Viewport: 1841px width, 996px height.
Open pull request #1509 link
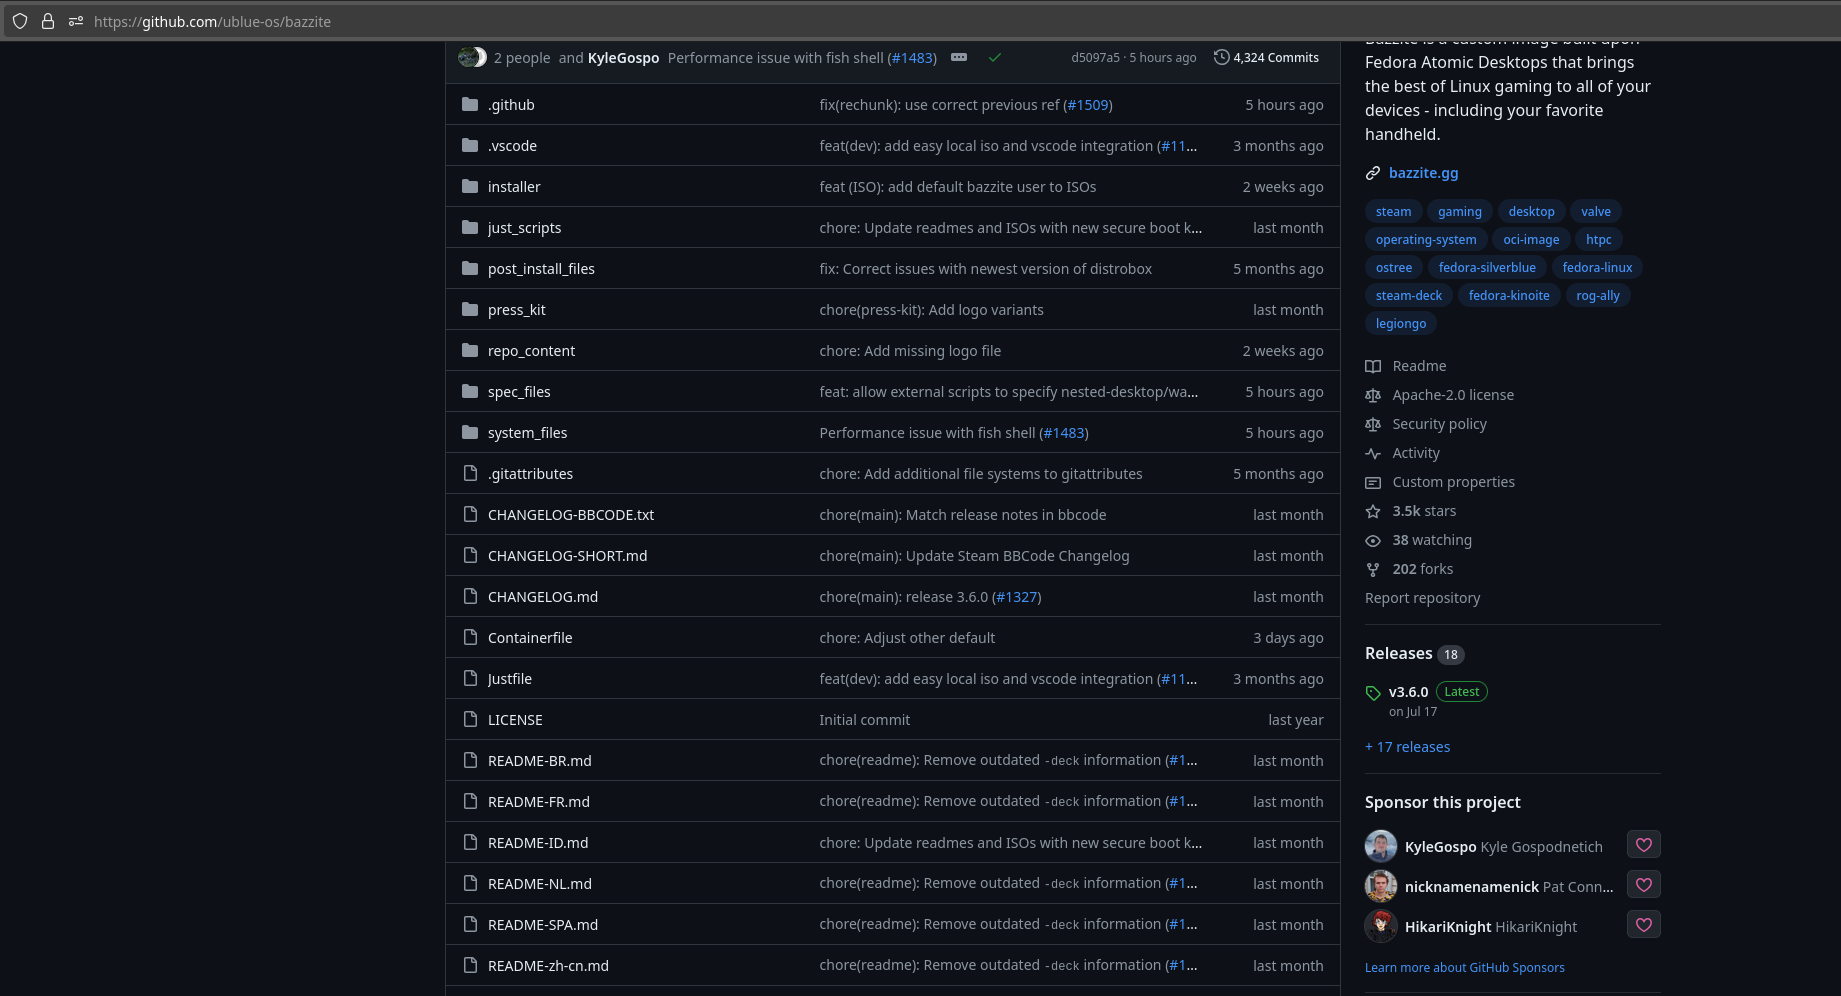[1088, 105]
